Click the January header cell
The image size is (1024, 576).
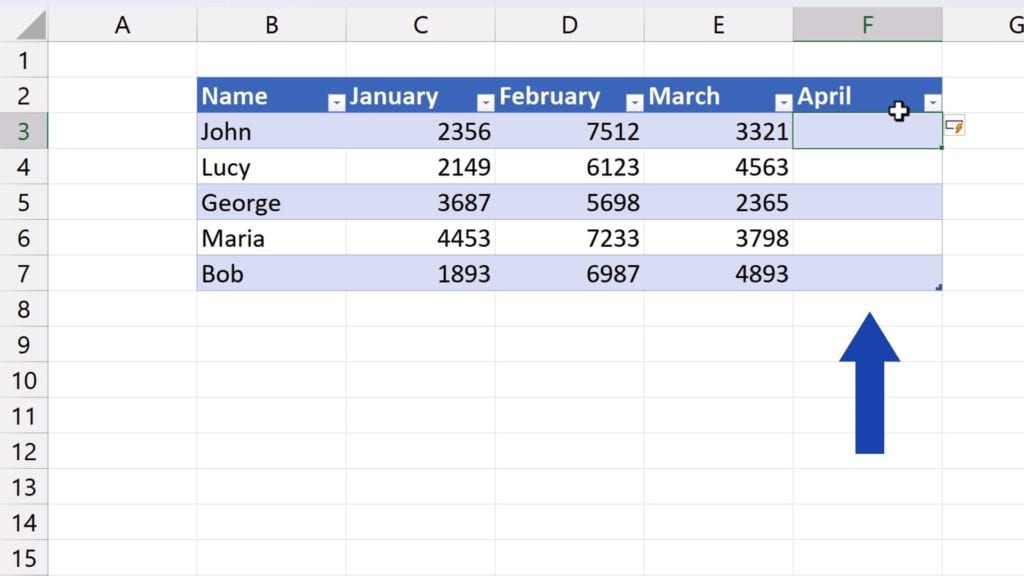(421, 95)
